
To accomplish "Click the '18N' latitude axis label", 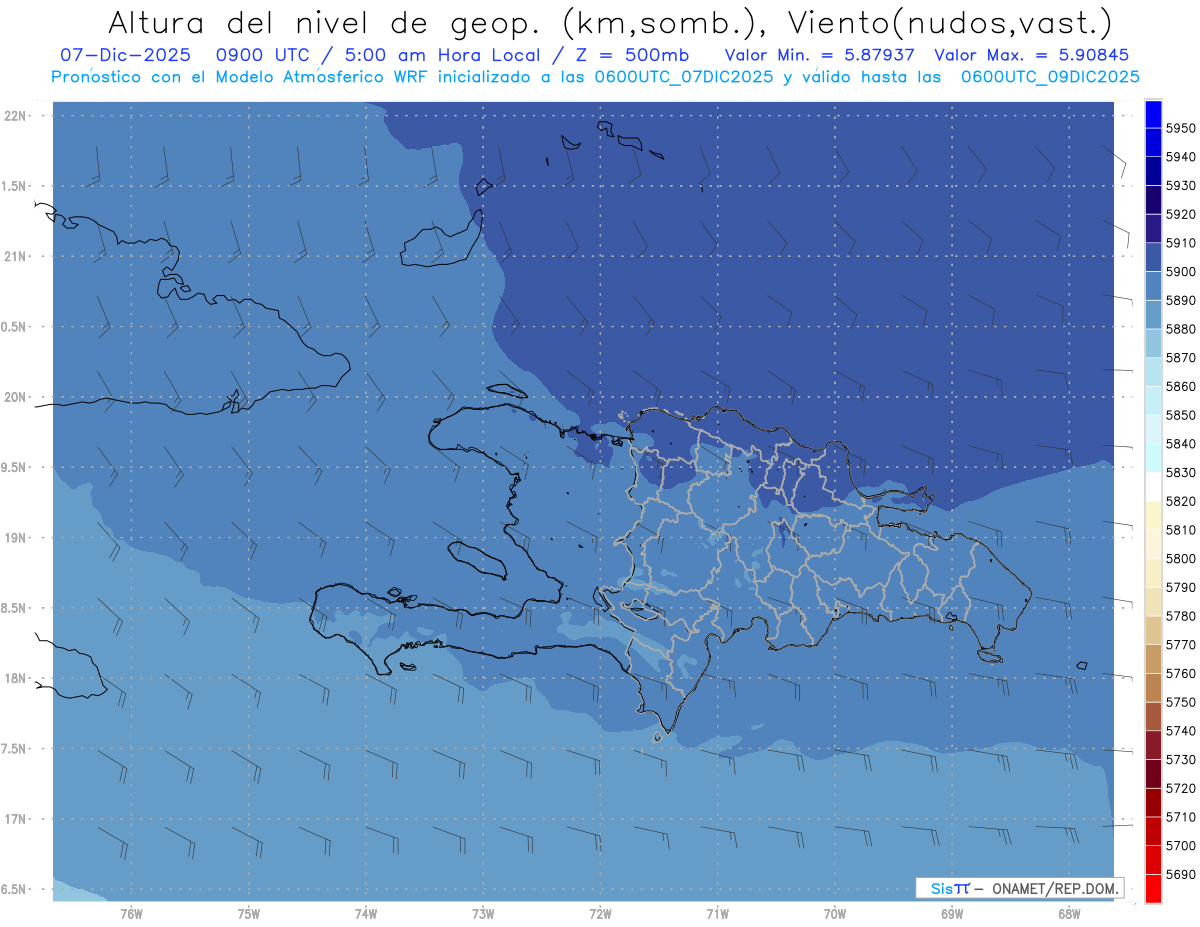I will click(x=16, y=678).
